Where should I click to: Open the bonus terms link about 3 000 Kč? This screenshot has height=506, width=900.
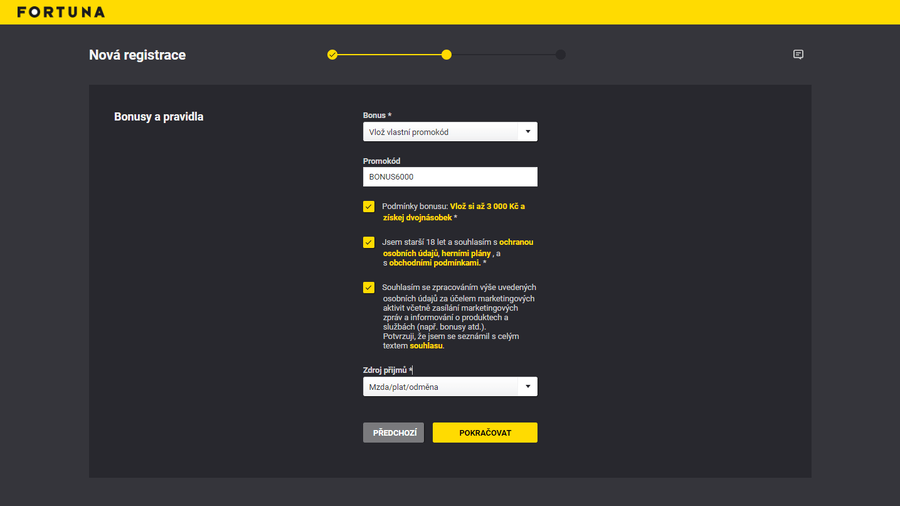(487, 206)
